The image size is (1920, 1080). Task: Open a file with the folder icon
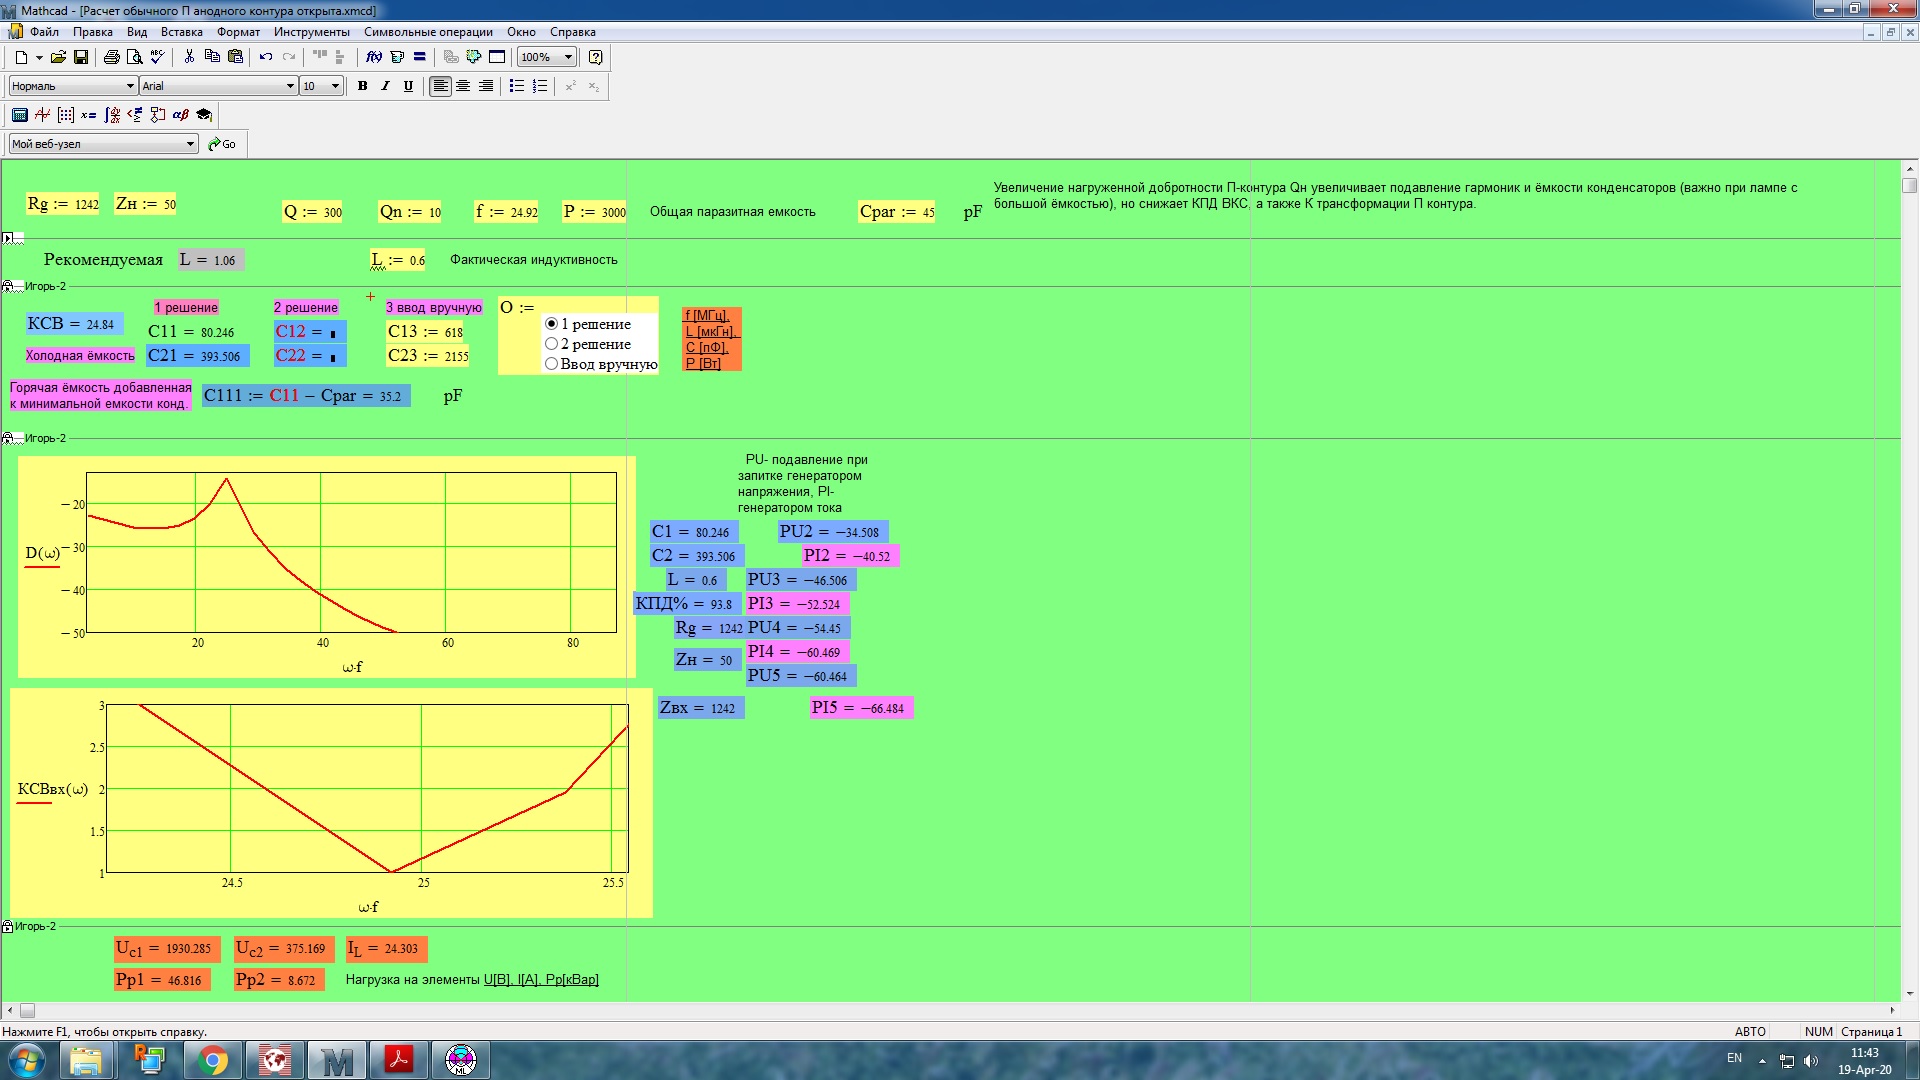tap(58, 57)
